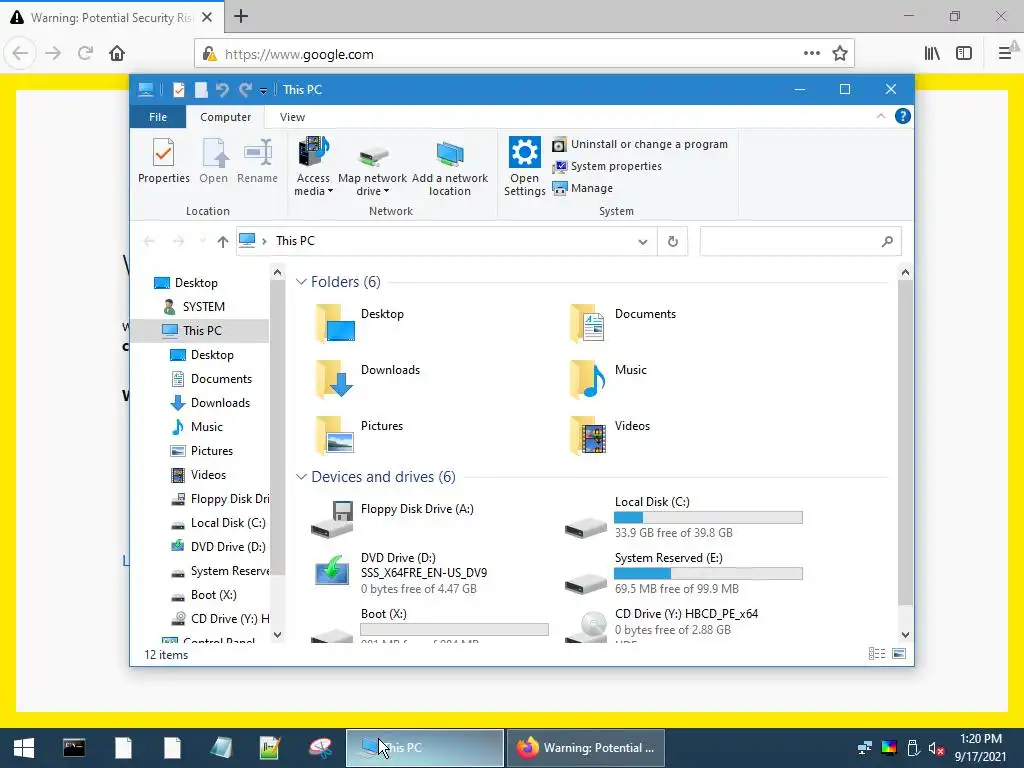Open Downloads in navigation pane
The height and width of the screenshot is (768, 1024).
point(220,403)
